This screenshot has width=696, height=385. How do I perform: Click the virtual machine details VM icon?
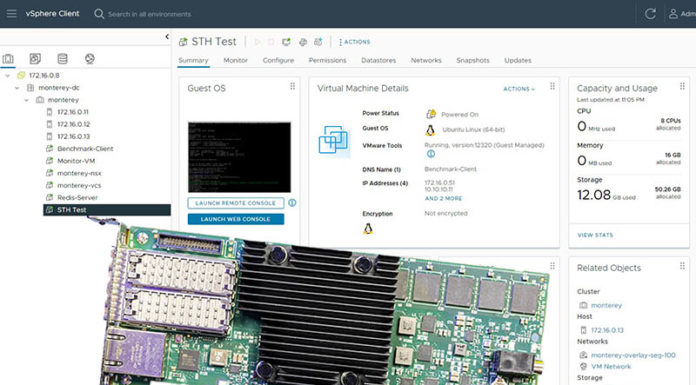[x=334, y=140]
